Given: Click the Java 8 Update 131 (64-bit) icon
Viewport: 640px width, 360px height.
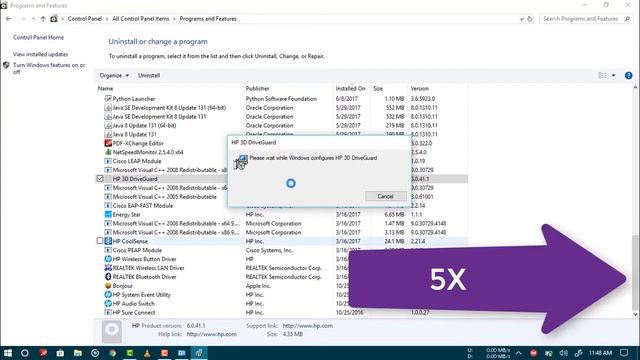Looking at the screenshot, I should [x=108, y=126].
